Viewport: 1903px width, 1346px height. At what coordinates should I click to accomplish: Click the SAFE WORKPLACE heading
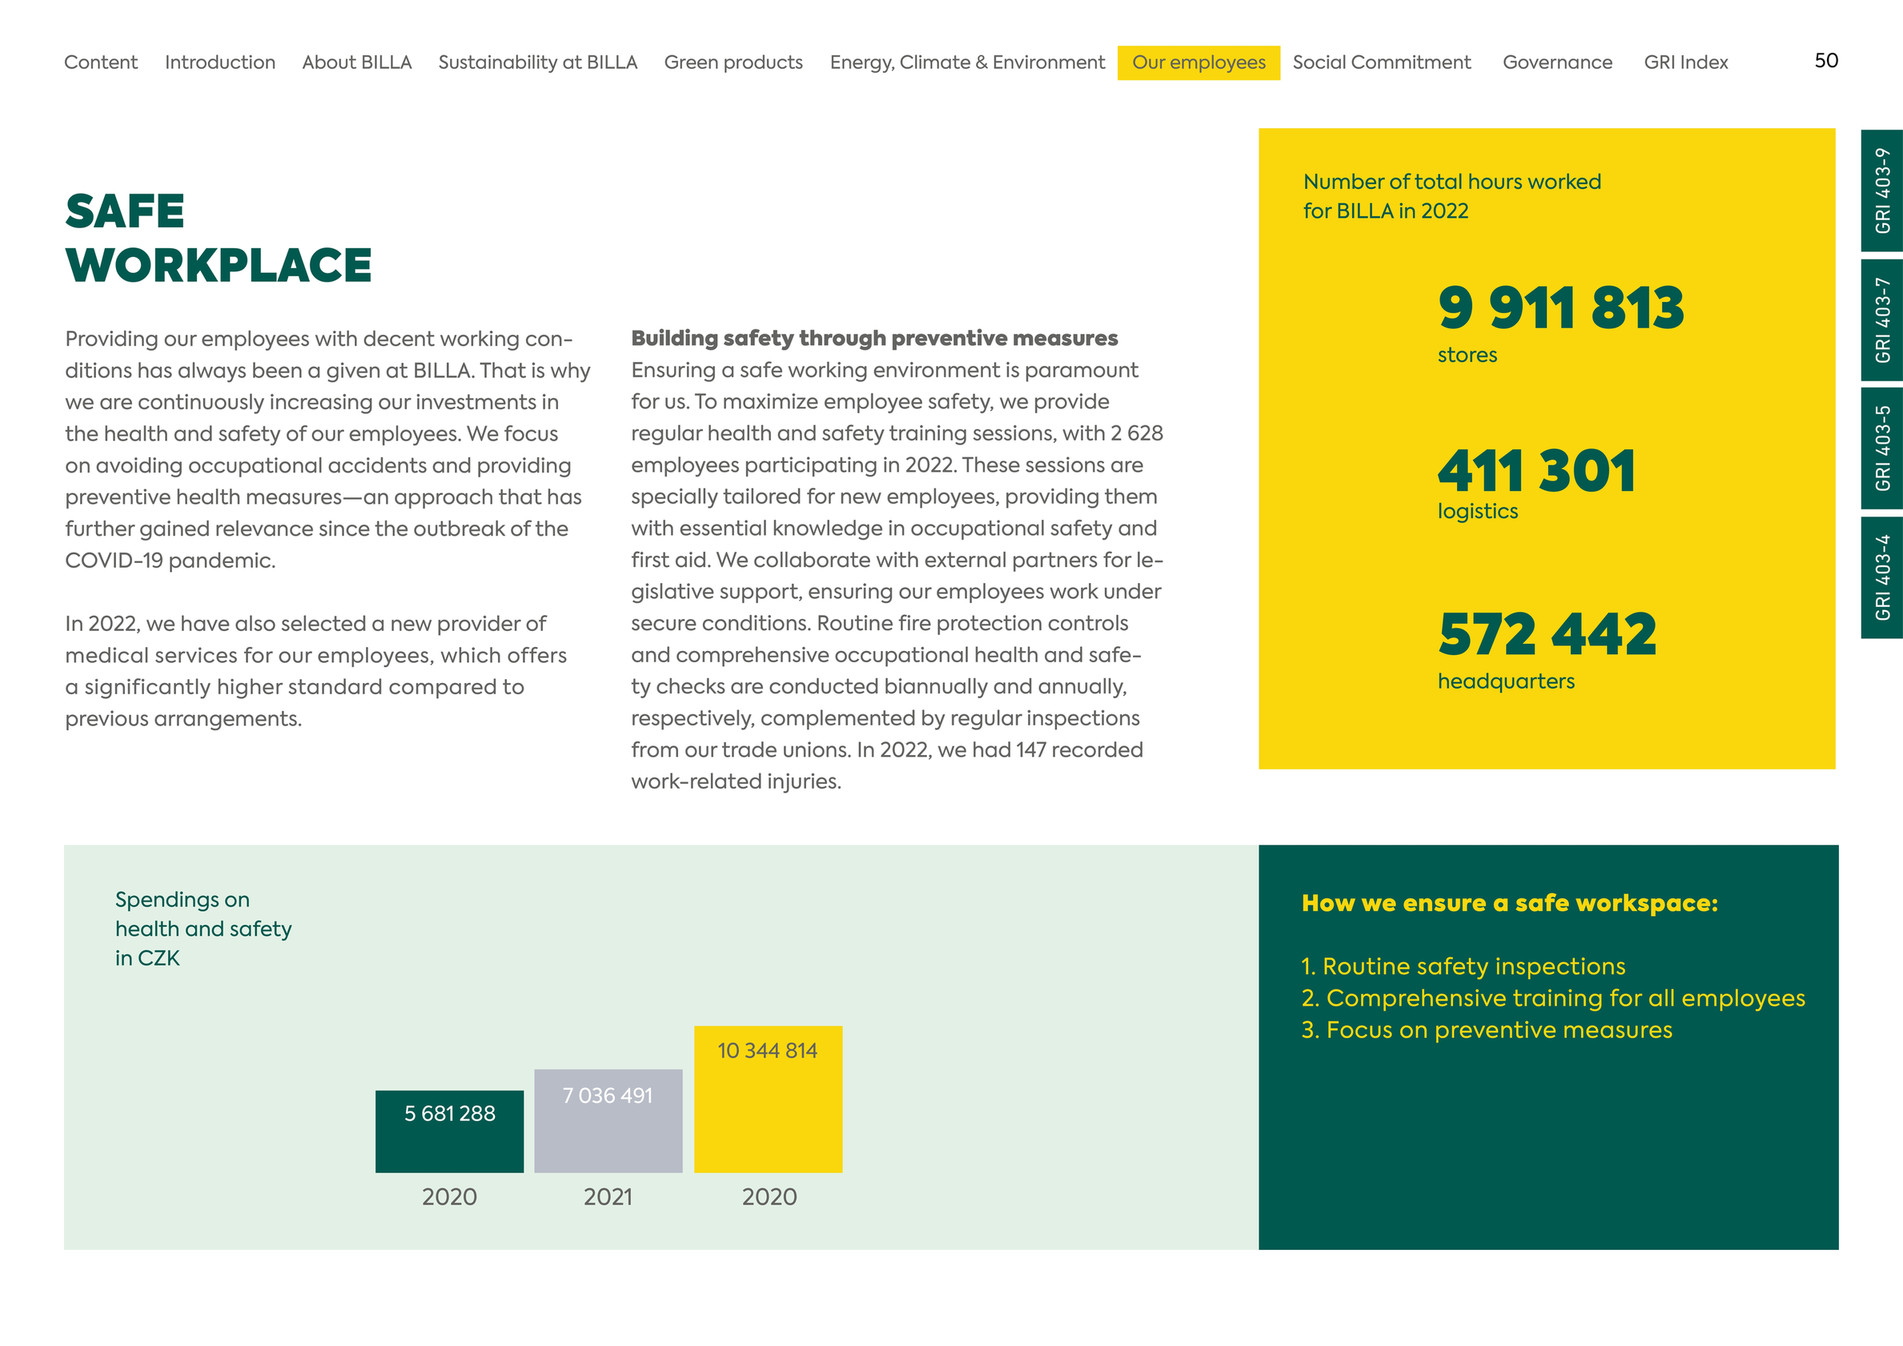click(218, 238)
